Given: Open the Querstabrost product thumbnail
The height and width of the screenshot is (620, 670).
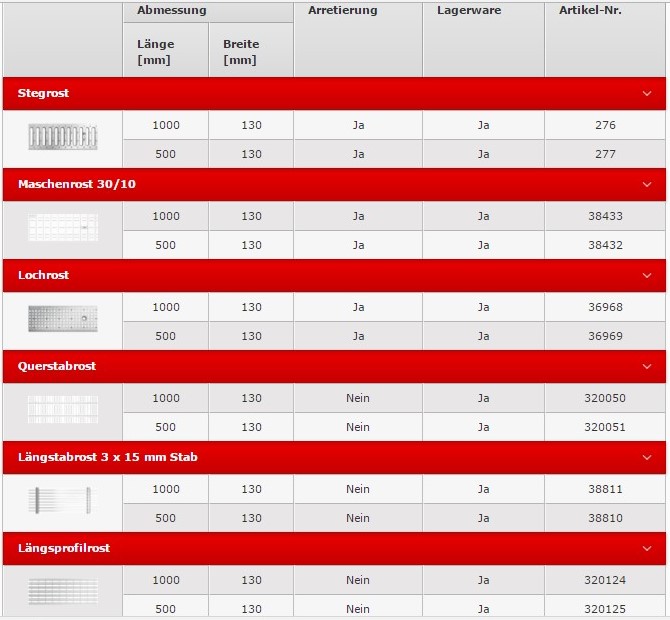Looking at the screenshot, I should pyautogui.click(x=63, y=409).
